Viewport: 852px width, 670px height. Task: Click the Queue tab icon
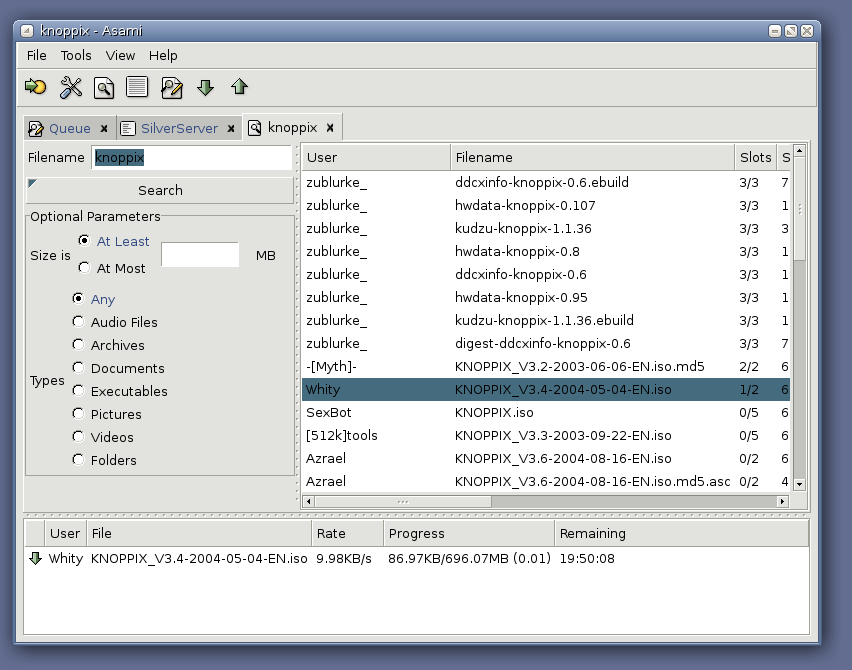(x=36, y=129)
